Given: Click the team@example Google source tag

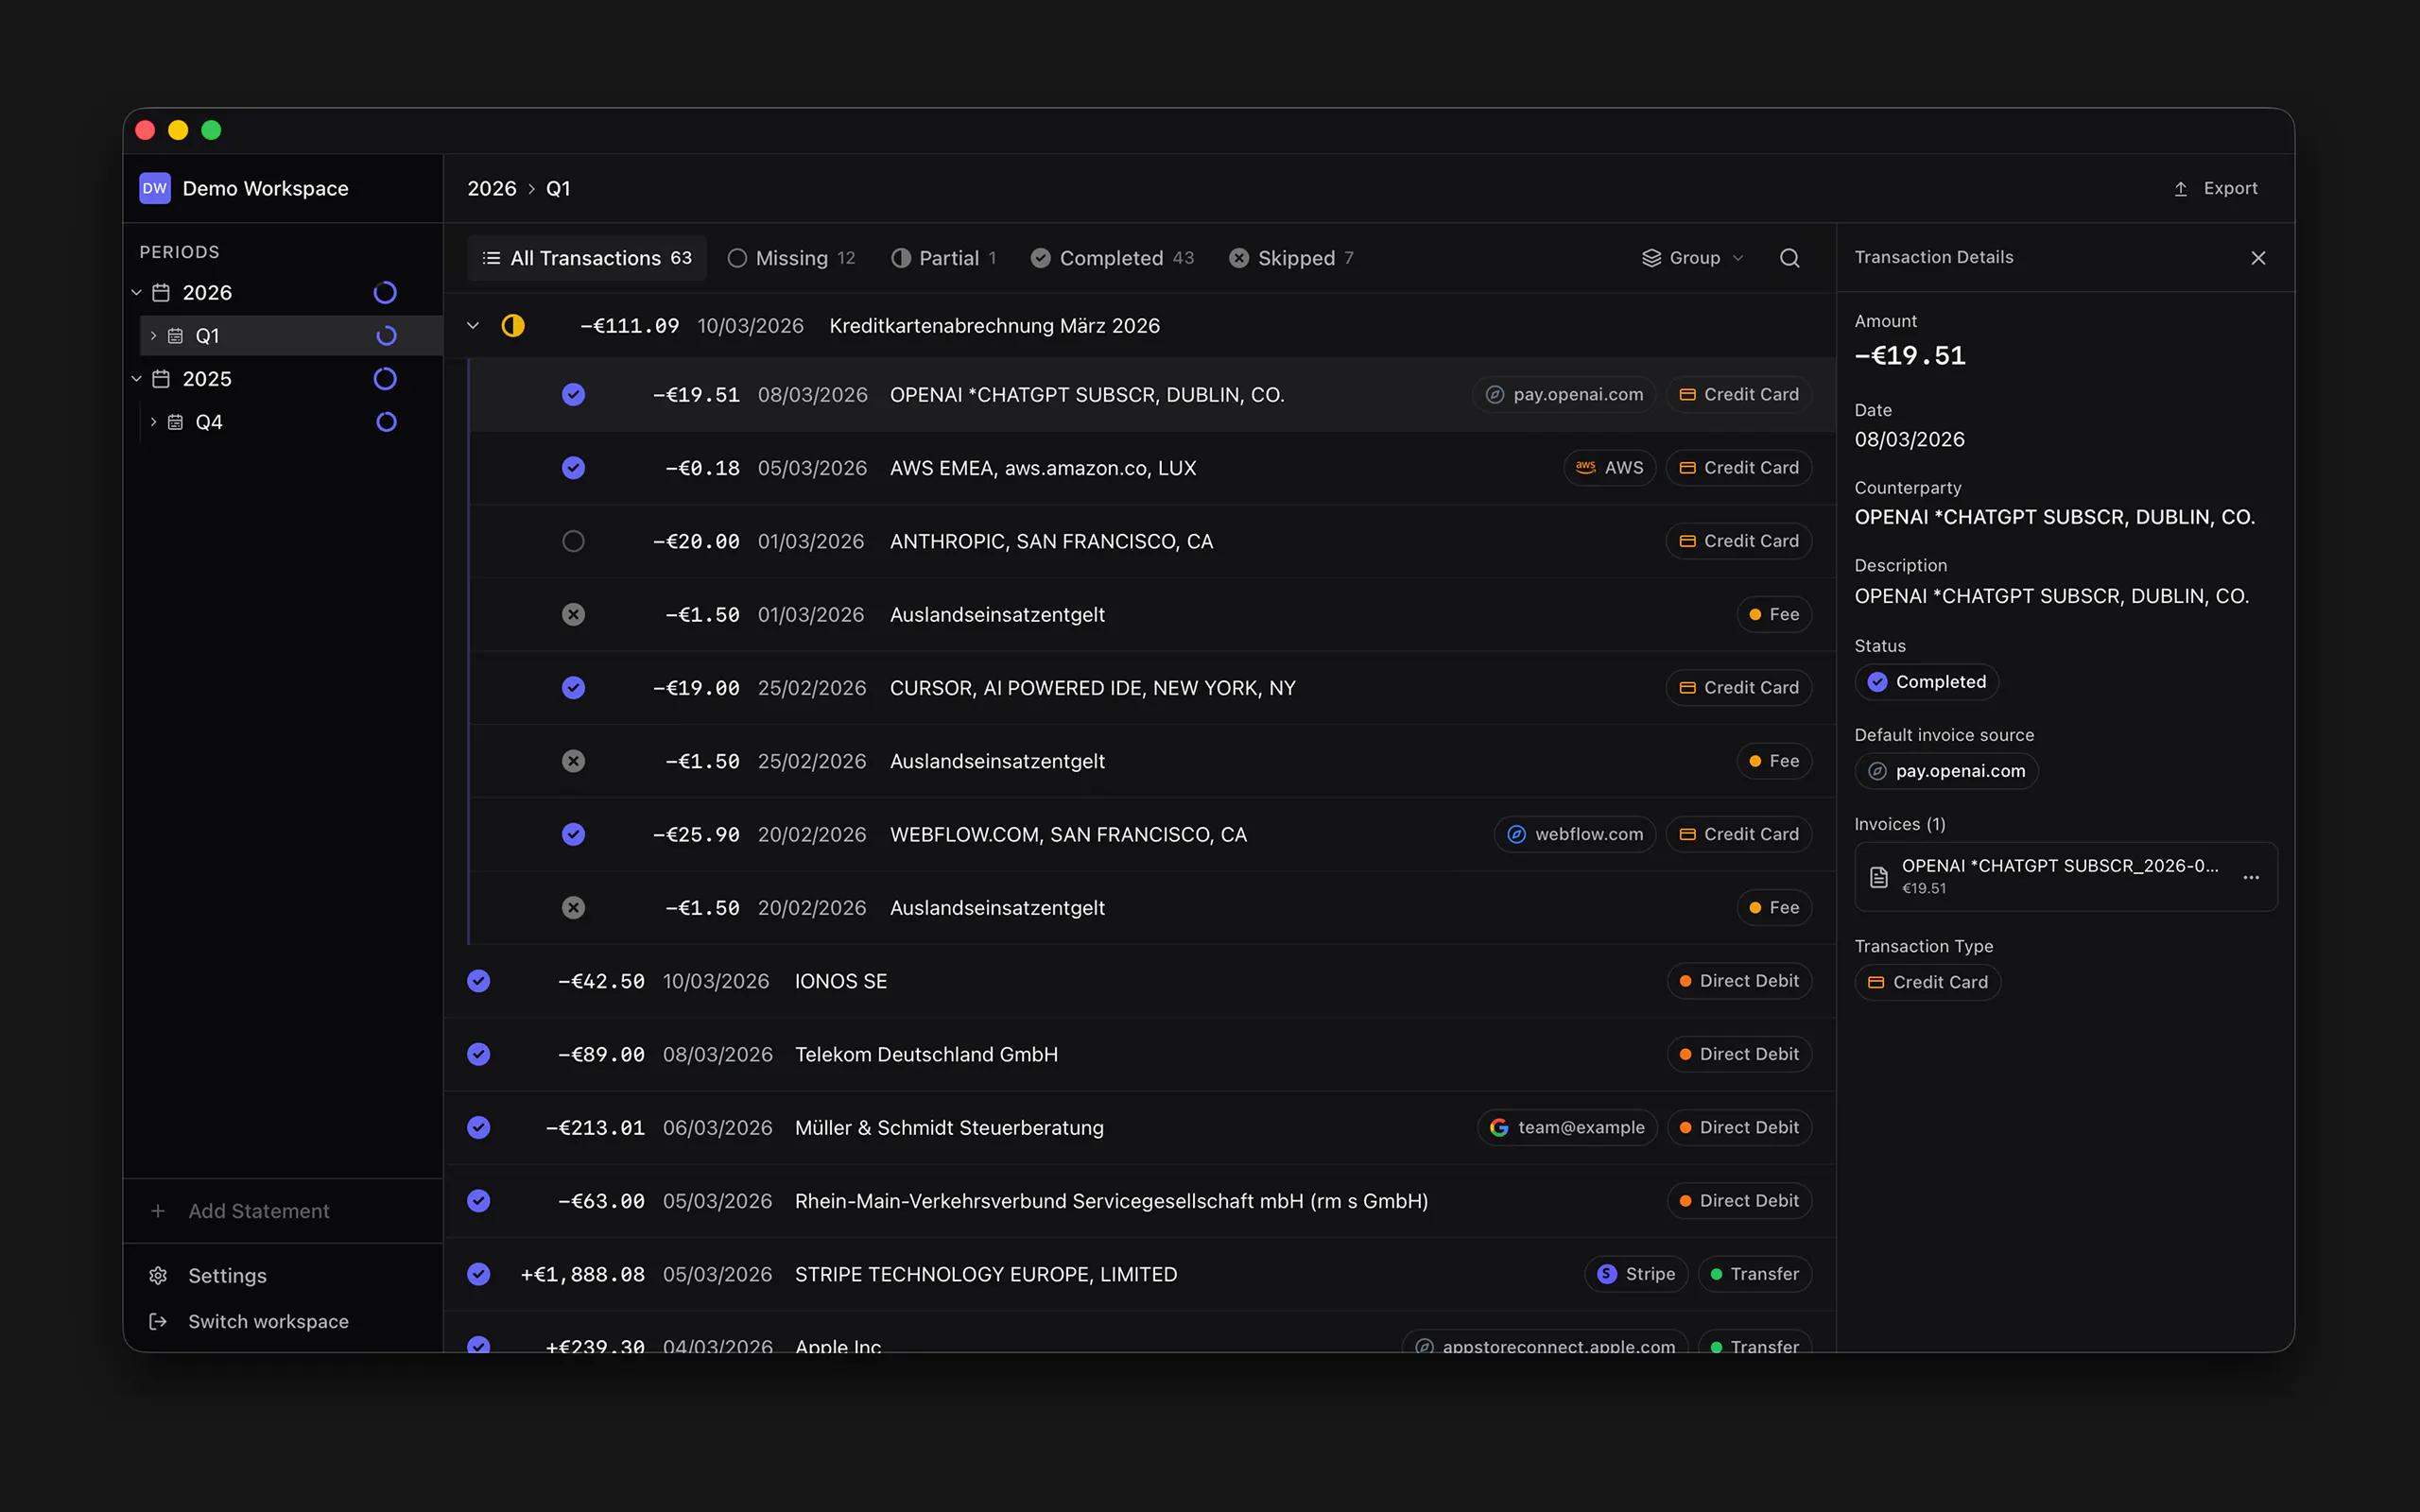Looking at the screenshot, I should pos(1567,1128).
